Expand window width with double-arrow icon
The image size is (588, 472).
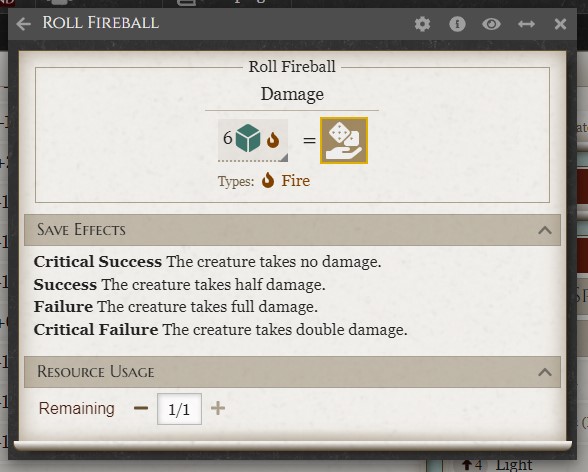526,24
